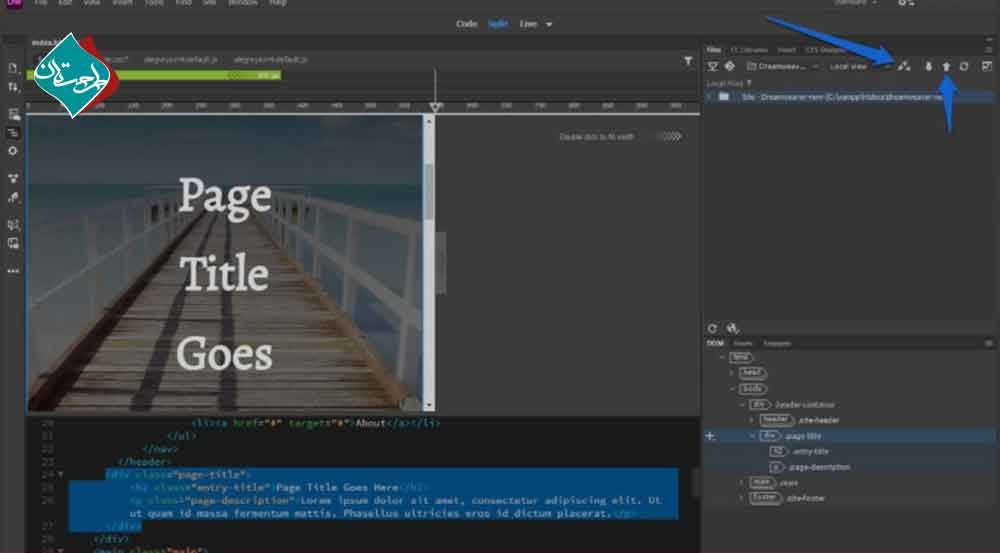The image size is (1000, 553).
Task: Open the Tools menu
Action: click(154, 3)
